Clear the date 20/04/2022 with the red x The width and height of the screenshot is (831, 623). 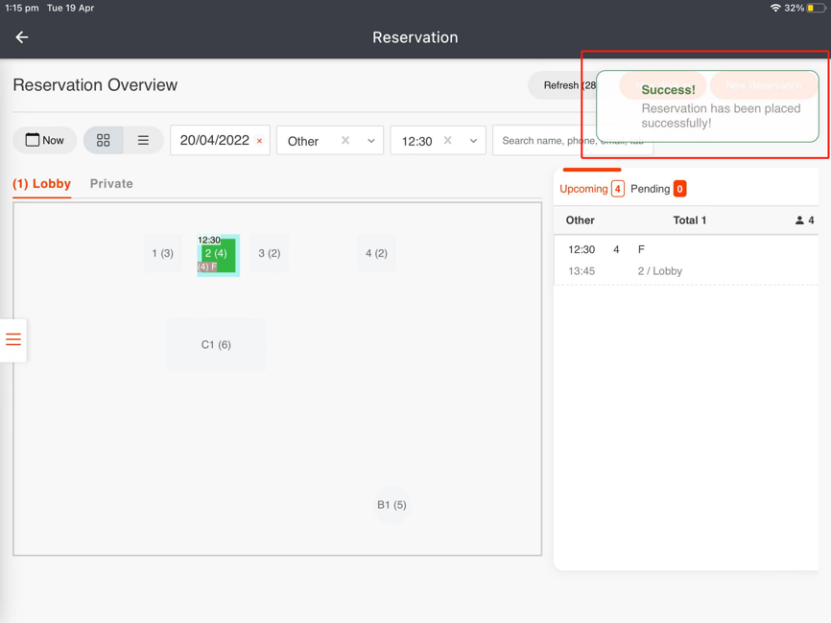point(260,141)
